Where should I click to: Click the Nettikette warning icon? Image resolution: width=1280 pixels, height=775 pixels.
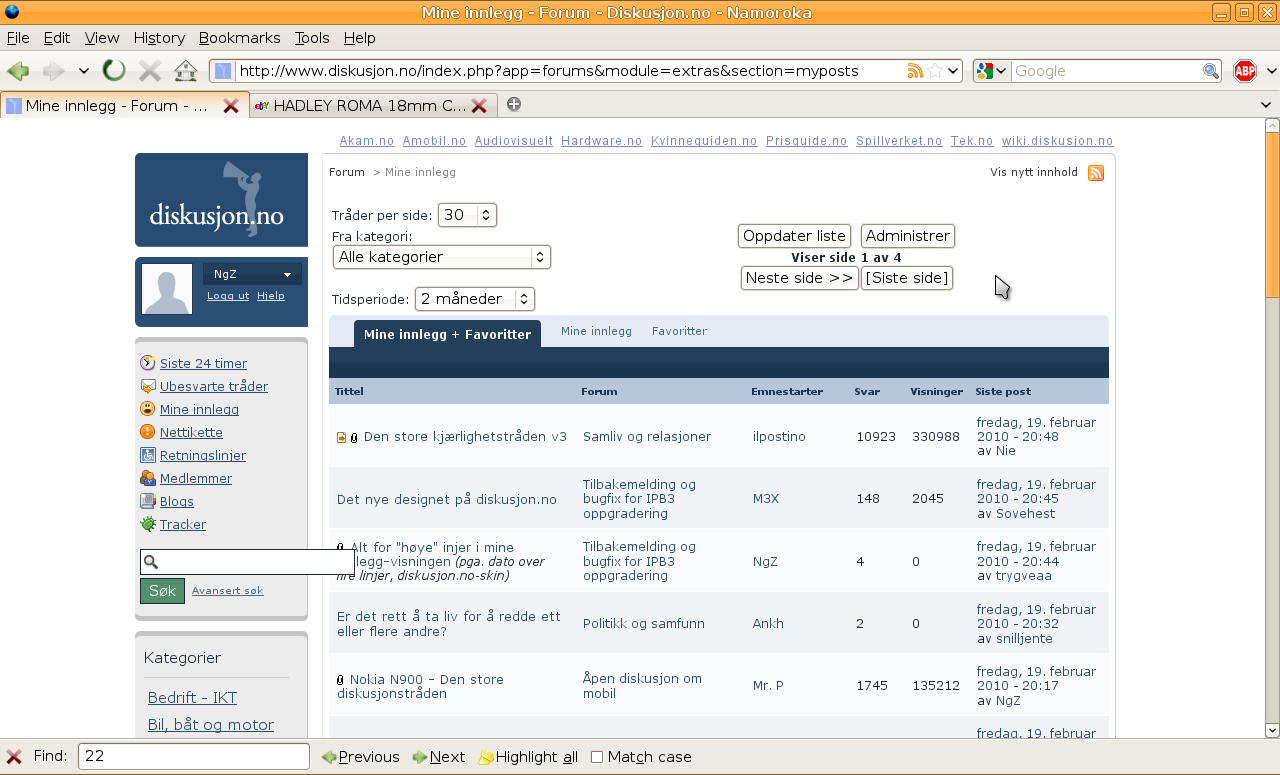(148, 432)
